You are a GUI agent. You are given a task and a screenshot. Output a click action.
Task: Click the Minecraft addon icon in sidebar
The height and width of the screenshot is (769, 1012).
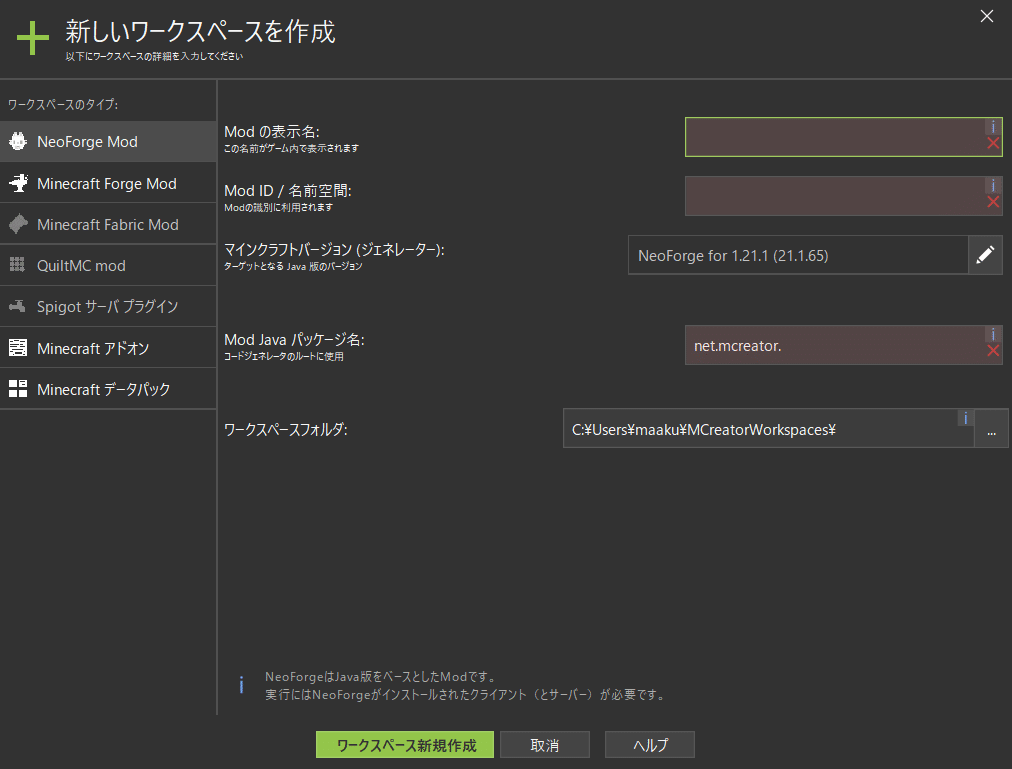coord(18,347)
